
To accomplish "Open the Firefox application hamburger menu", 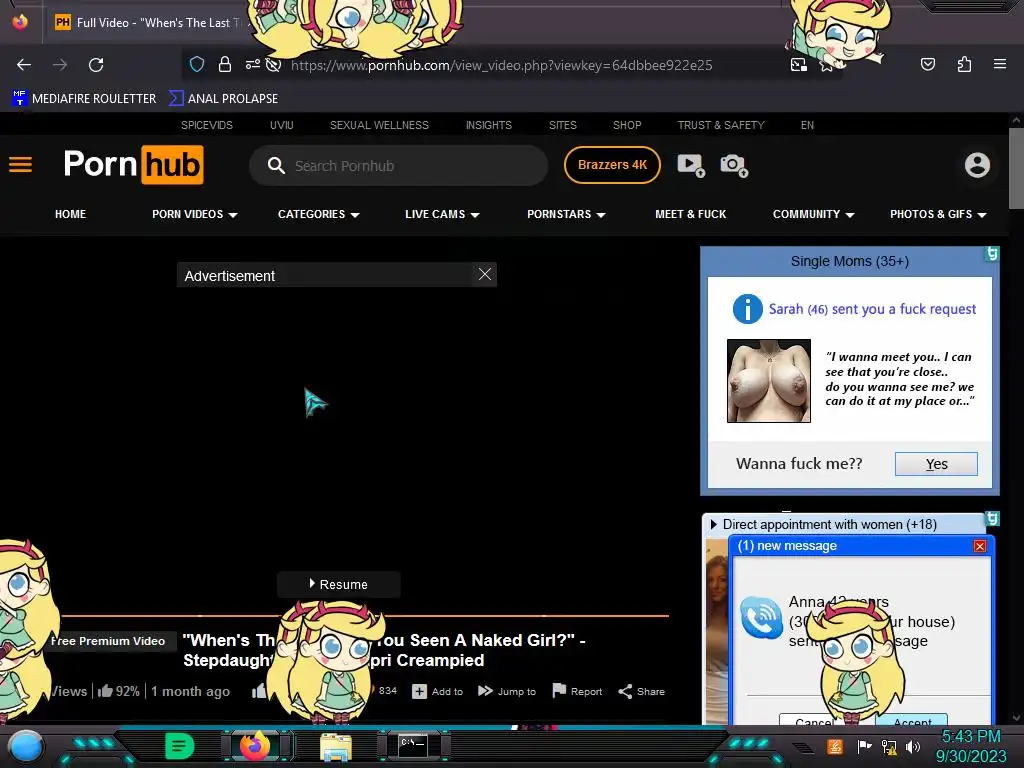I will (1000, 64).
